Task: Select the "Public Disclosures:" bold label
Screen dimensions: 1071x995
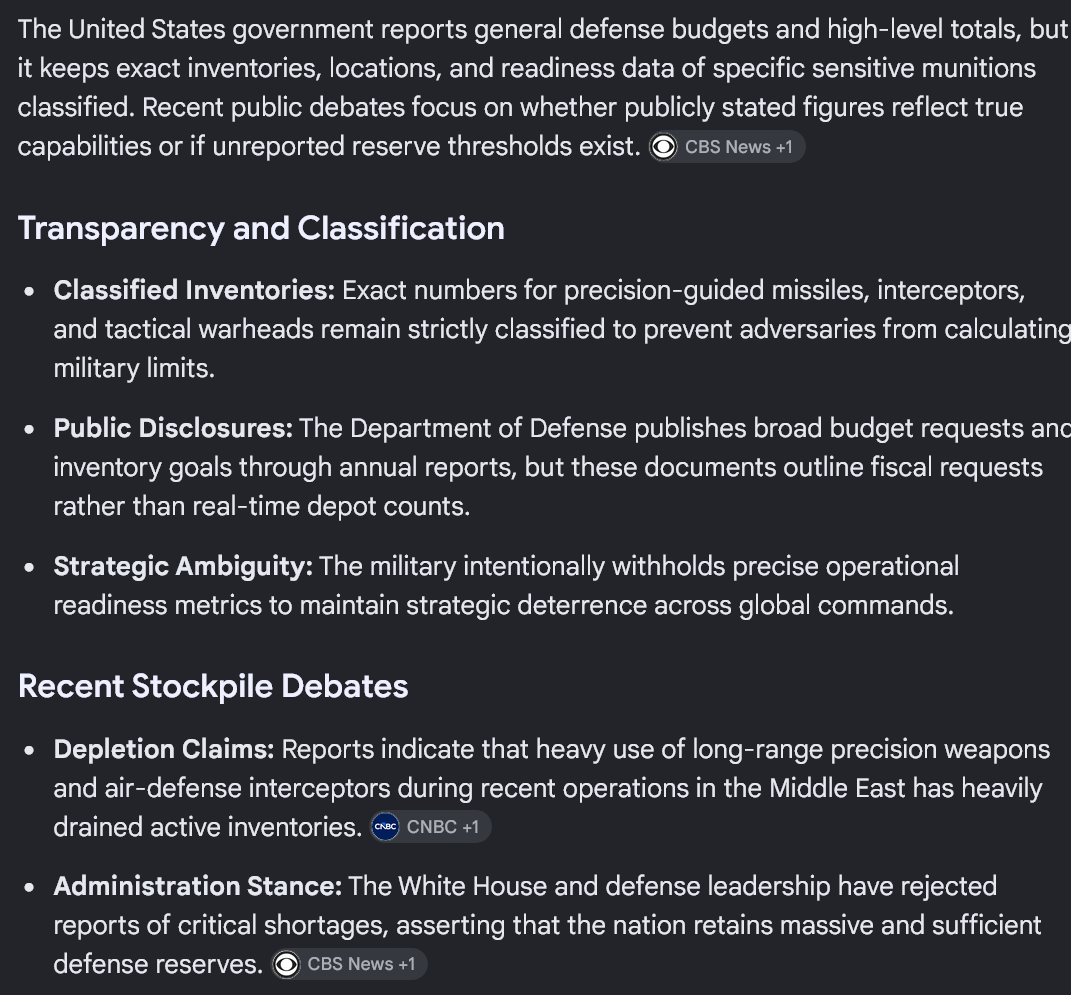Action: 173,428
